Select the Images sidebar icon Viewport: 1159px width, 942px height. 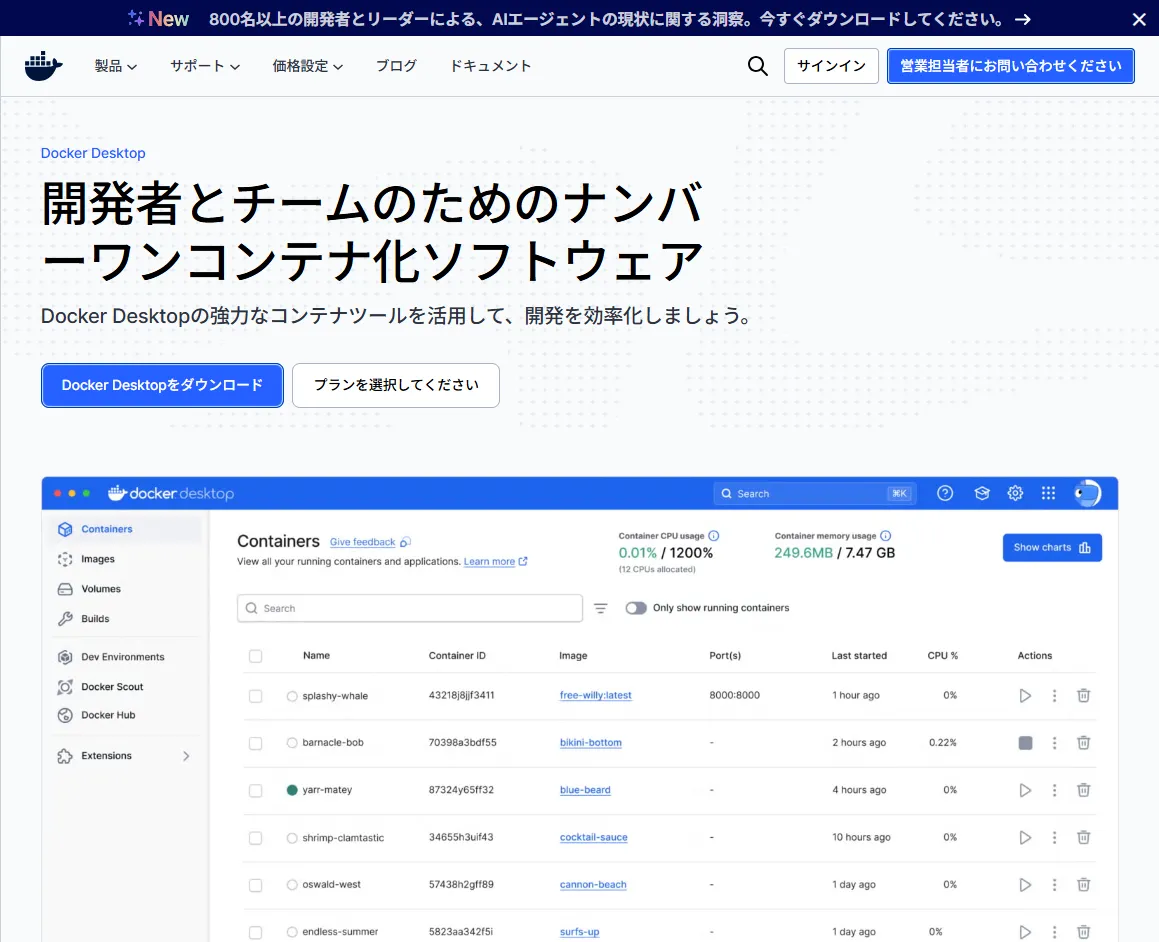point(65,559)
